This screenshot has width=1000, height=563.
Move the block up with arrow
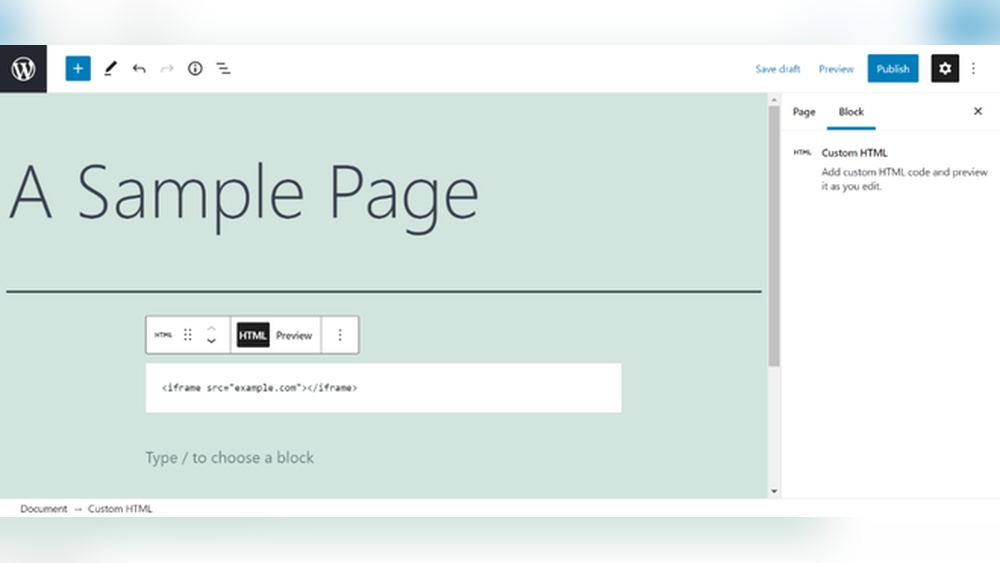tap(211, 328)
